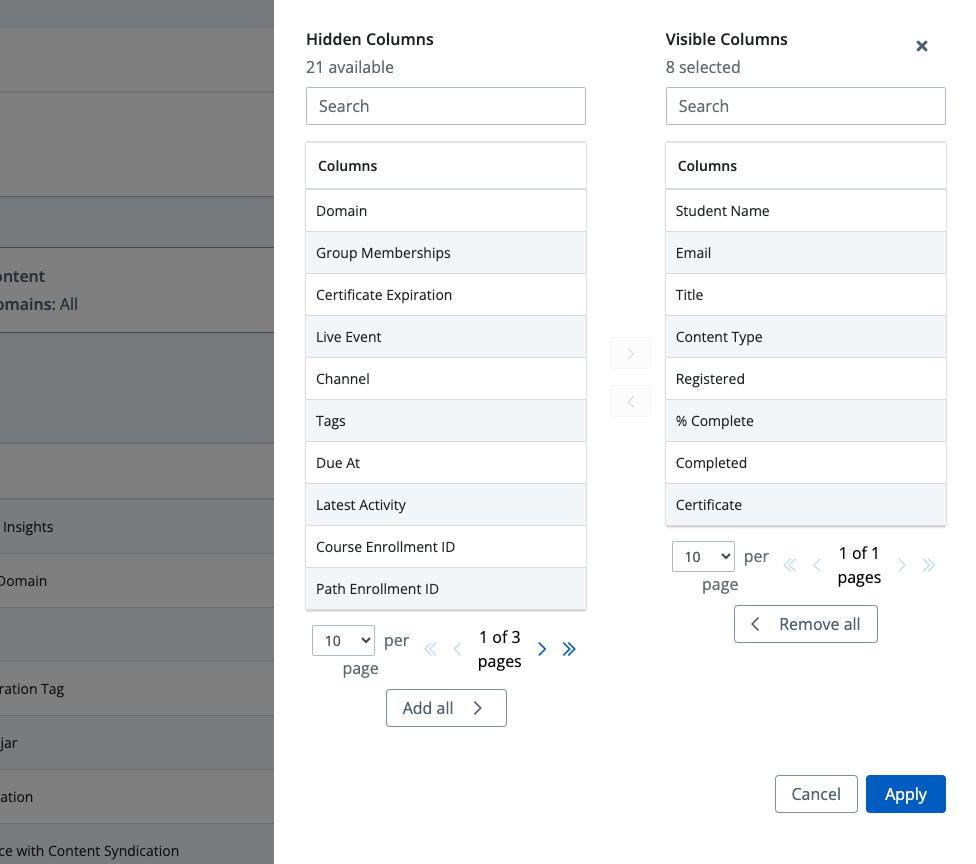Screen dimensions: 976x864
Task: Select Completed visible column
Action: coord(806,463)
